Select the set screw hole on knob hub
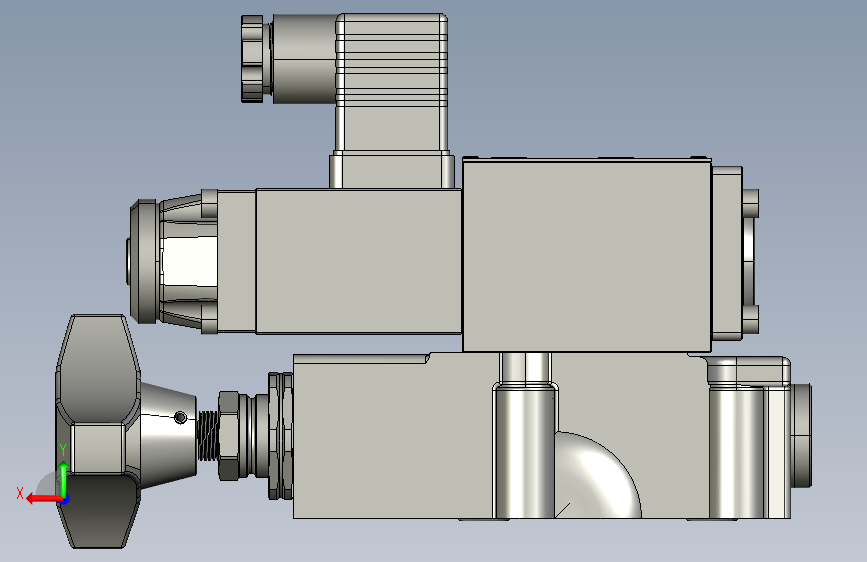This screenshot has height=562, width=867. pyautogui.click(x=180, y=418)
